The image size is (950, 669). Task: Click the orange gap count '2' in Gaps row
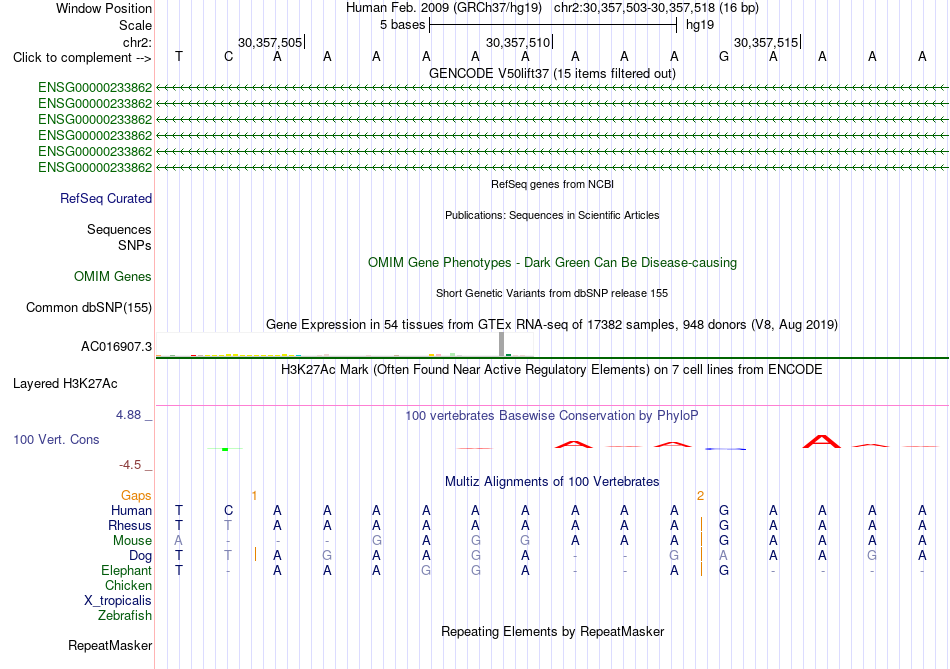pos(700,496)
